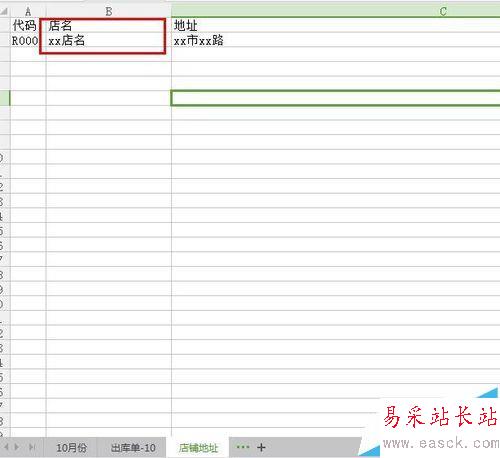Click the cell containing xx店名

click(109, 40)
